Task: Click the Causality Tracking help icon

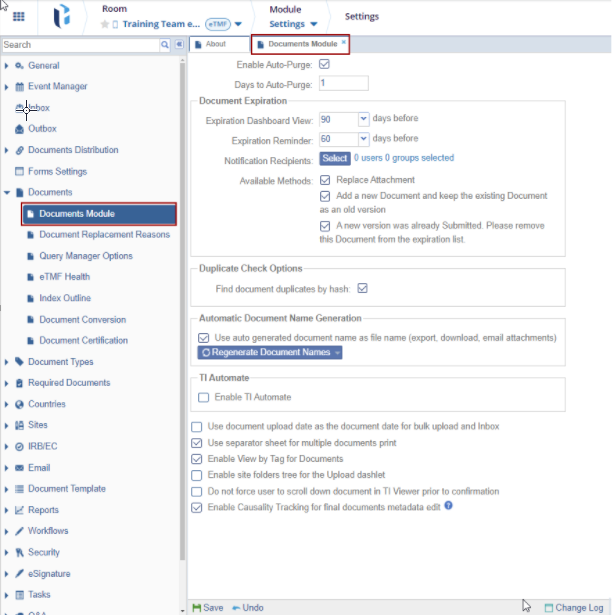Action: (x=449, y=507)
